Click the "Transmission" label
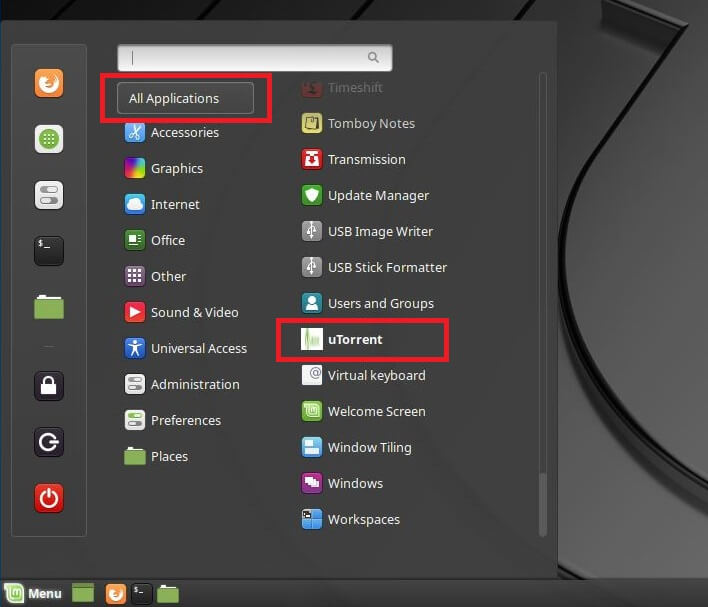Image resolution: width=708 pixels, height=607 pixels. pos(367,159)
